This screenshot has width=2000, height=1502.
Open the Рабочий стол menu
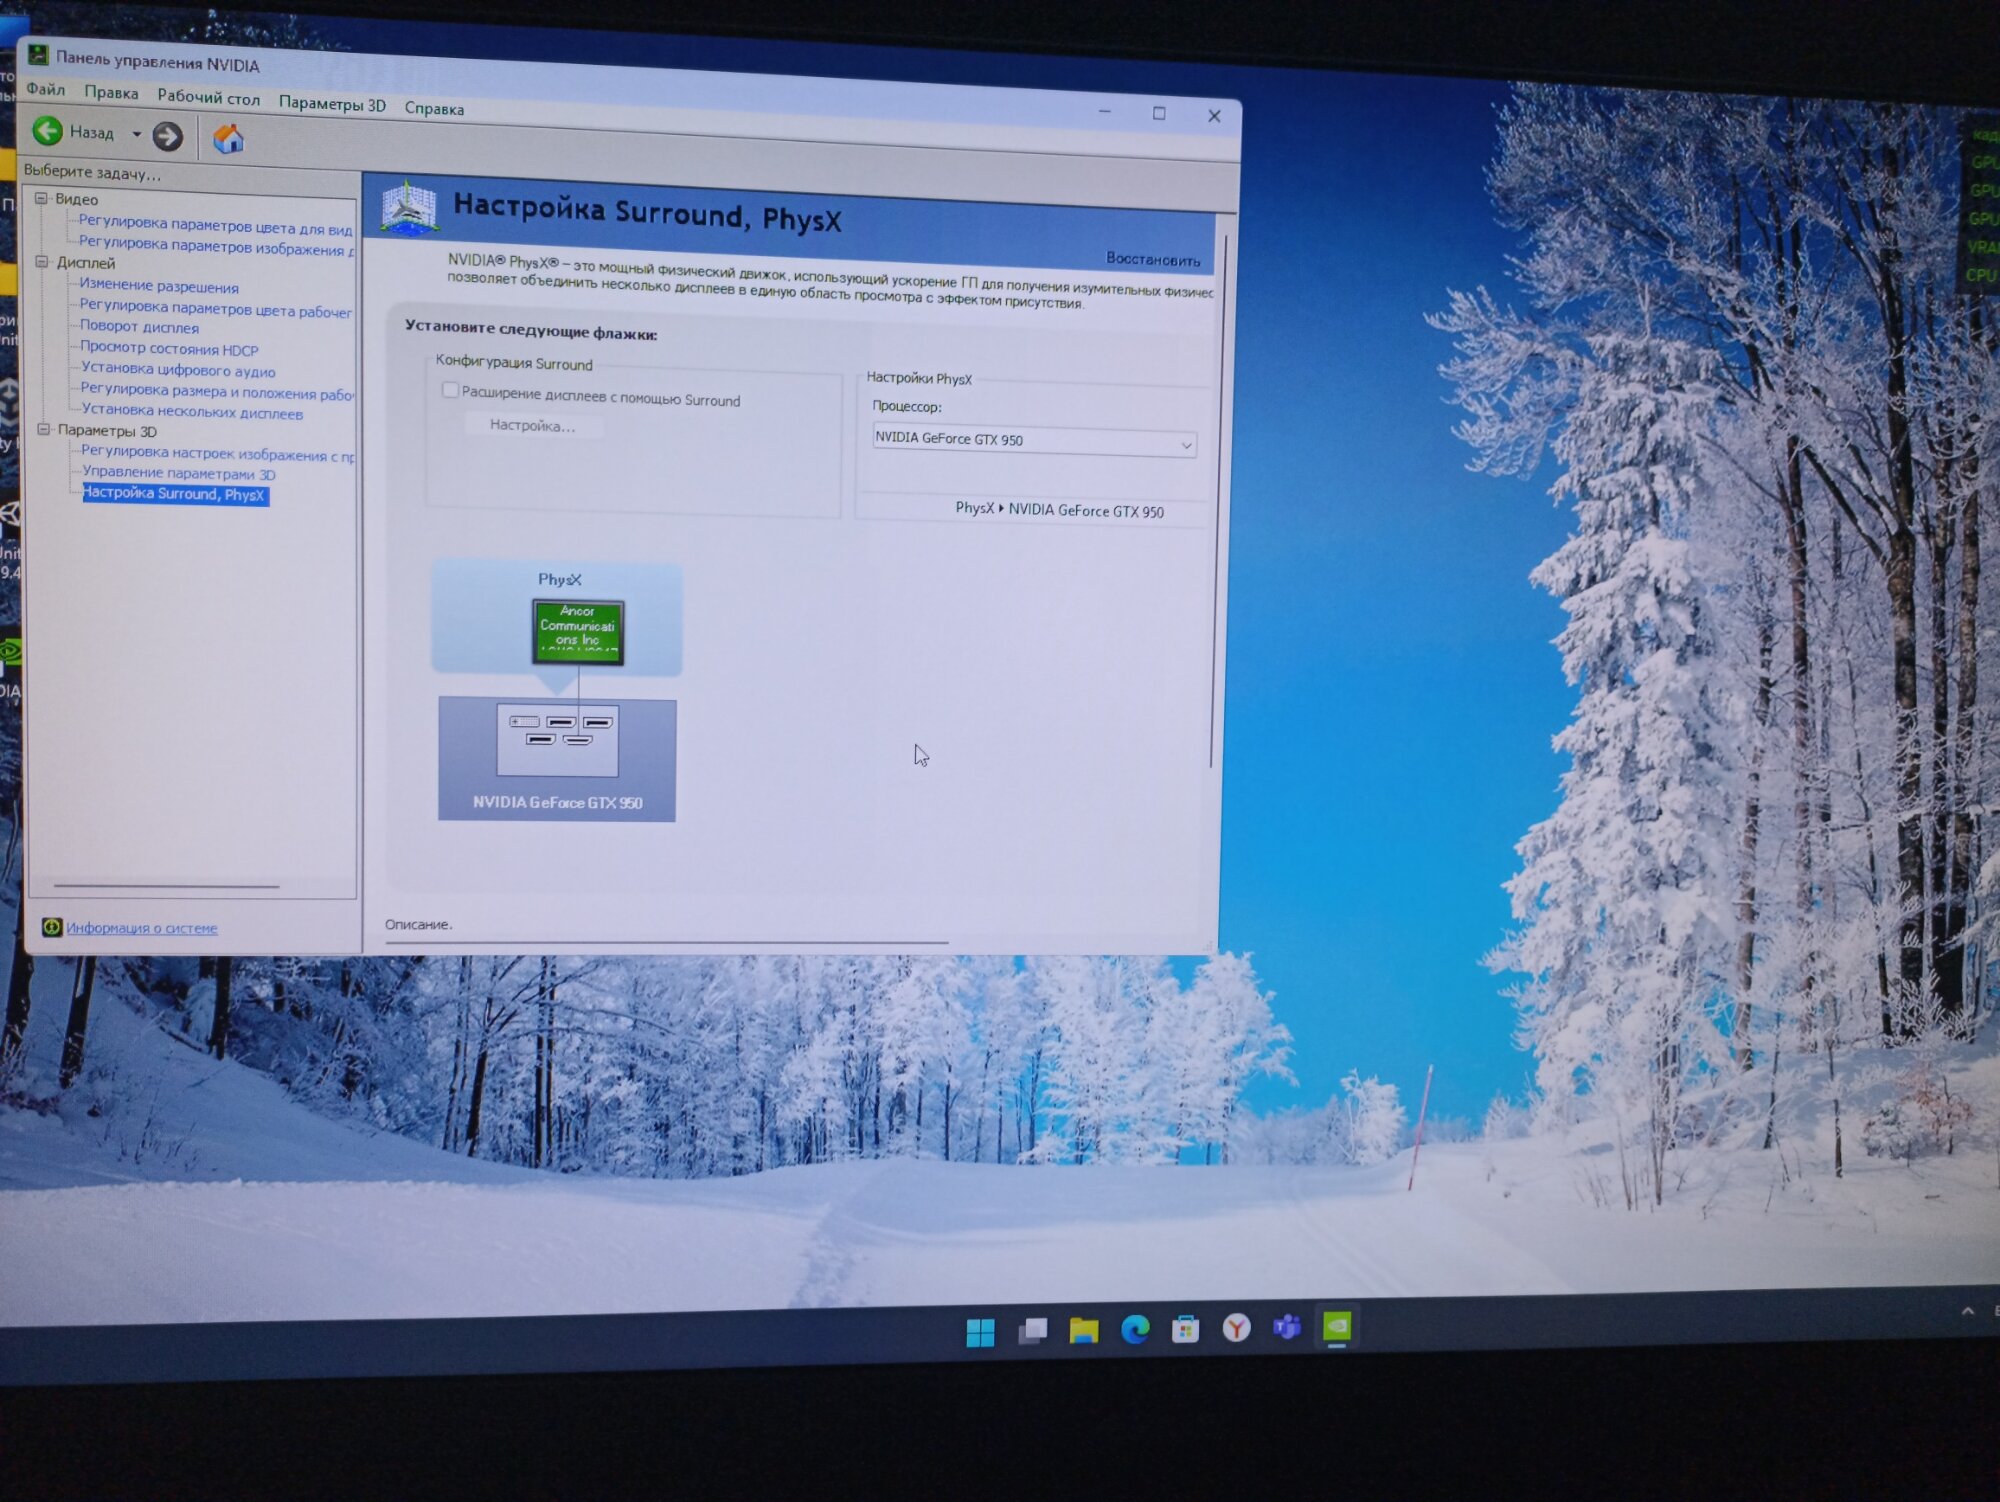point(208,98)
